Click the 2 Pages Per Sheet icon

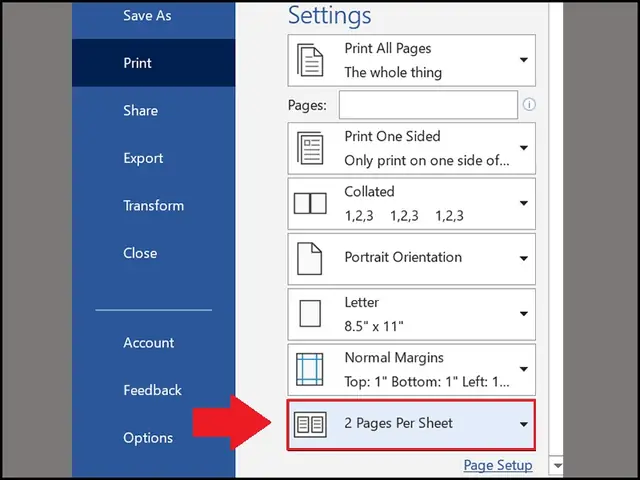(x=310, y=424)
